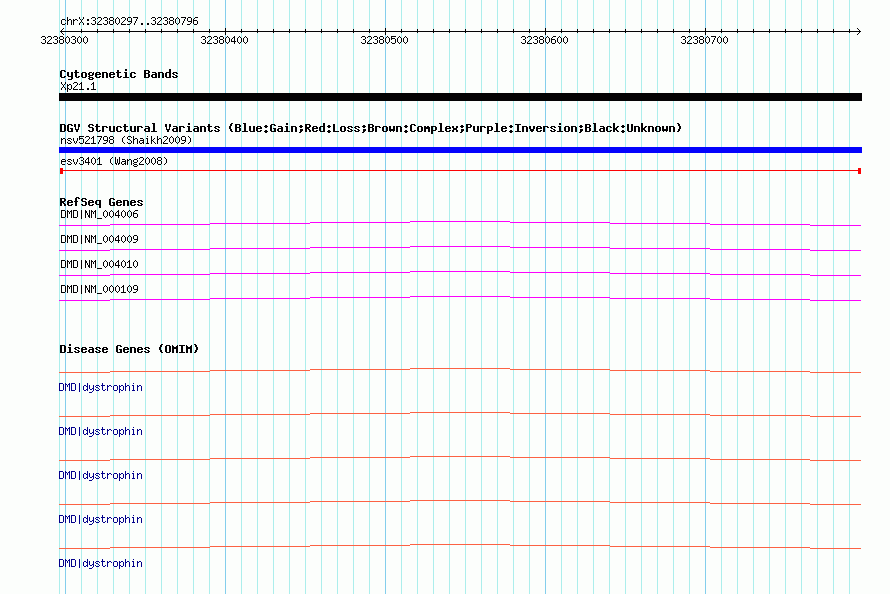Click the chrX:32380297..32380796 coordinate label
The image size is (890, 594).
129,21
